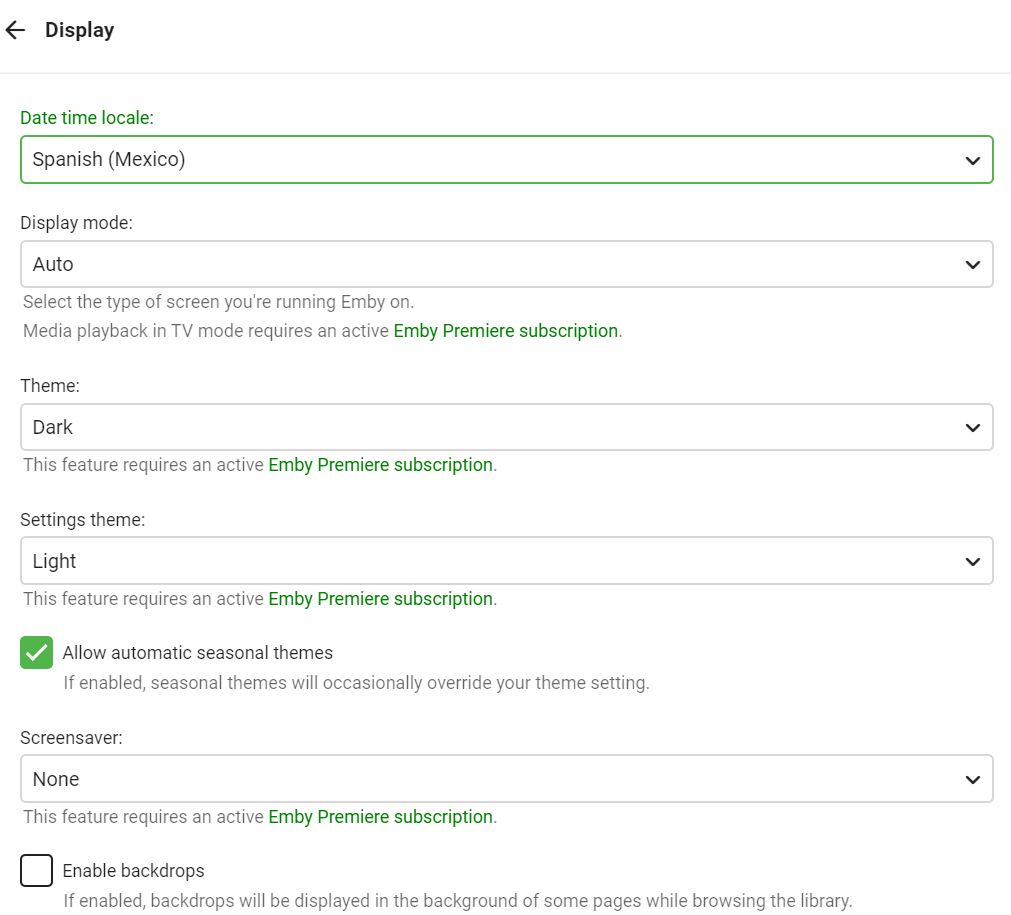Expand the Settings theme dropdown
Viewport: 1011px width, 915px height.
pyautogui.click(x=490, y=561)
